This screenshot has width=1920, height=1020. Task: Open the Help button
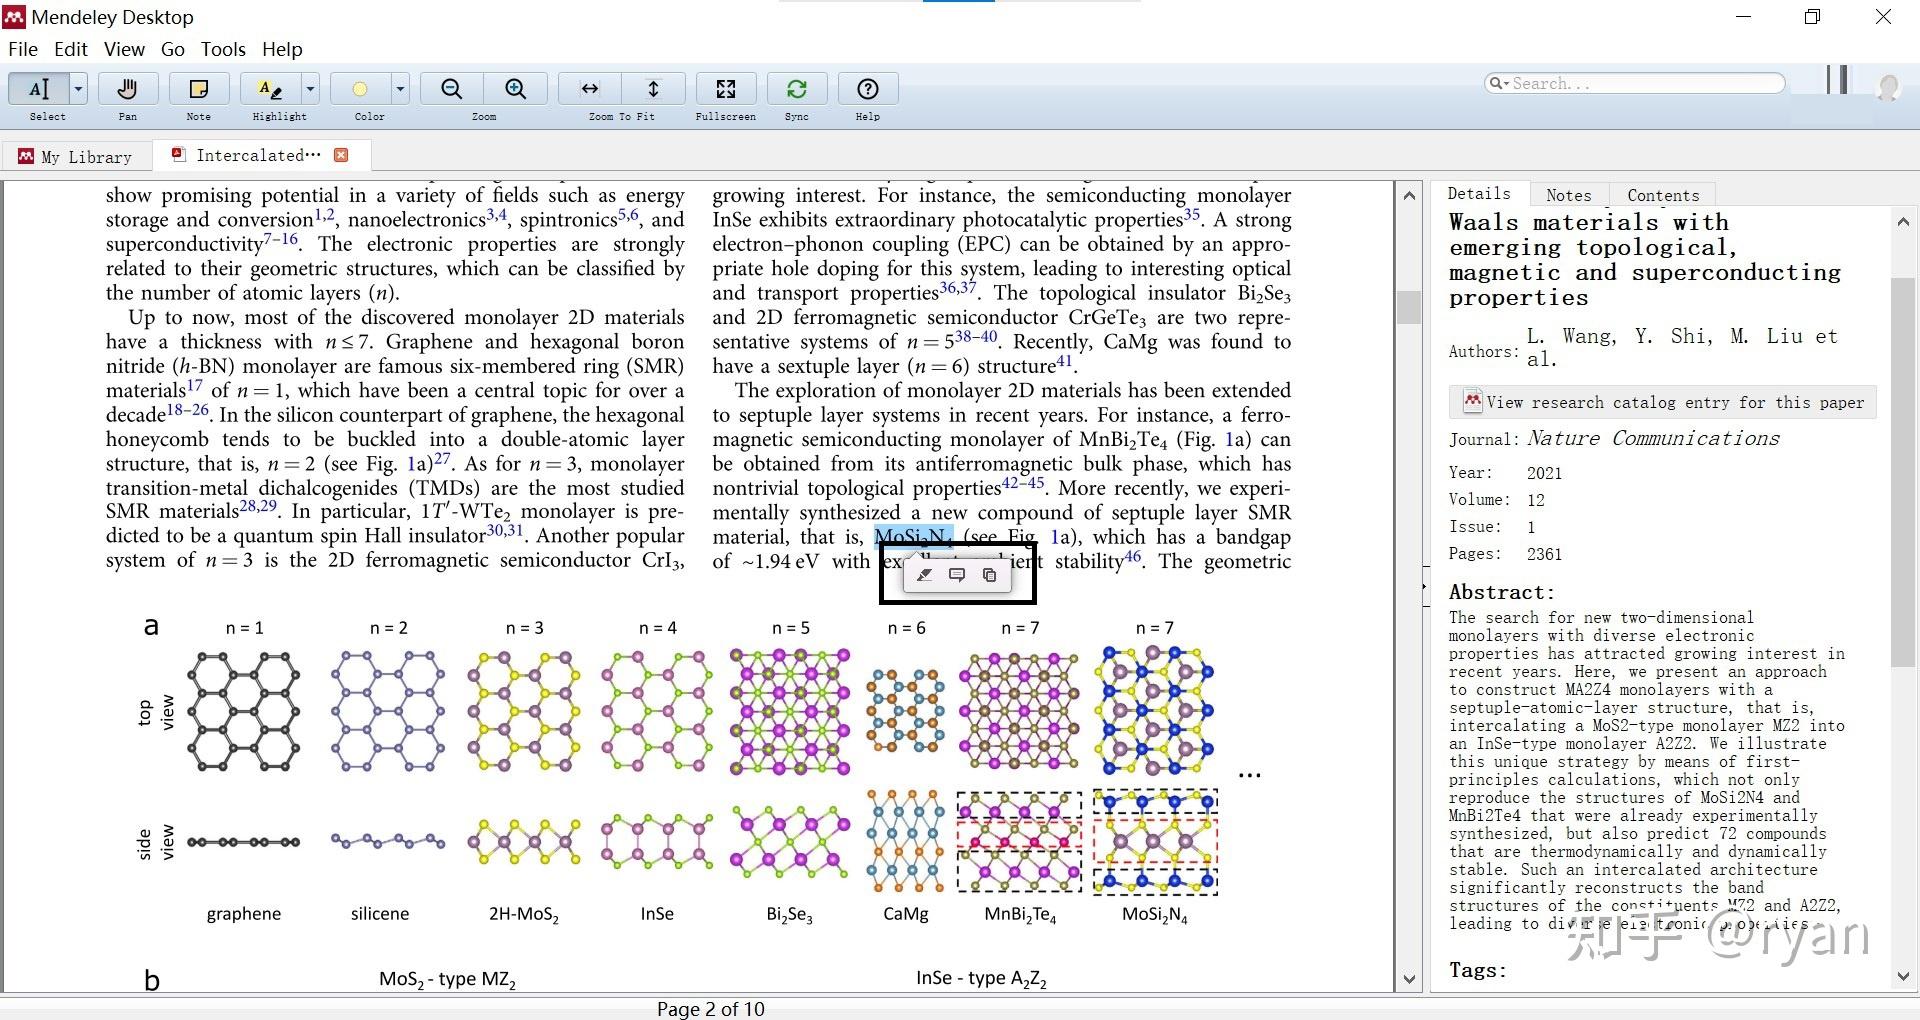(x=868, y=89)
